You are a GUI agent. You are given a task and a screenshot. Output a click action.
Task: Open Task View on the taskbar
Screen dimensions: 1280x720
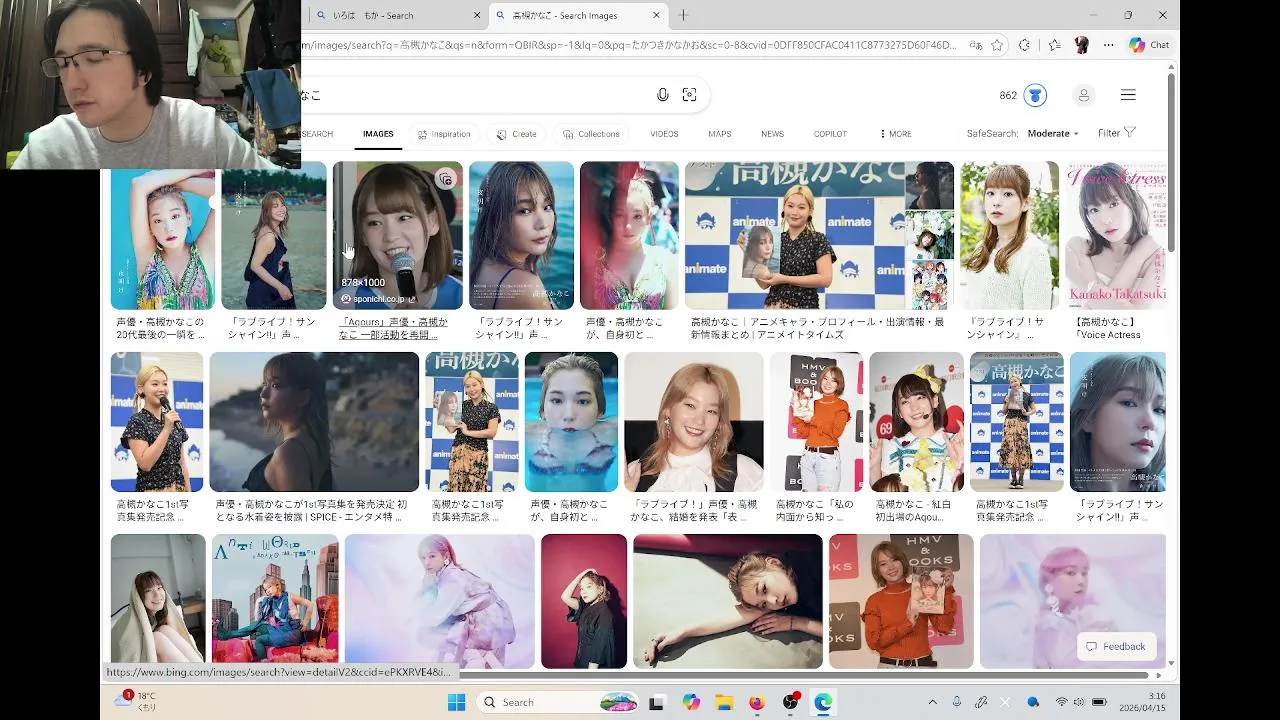click(x=657, y=702)
